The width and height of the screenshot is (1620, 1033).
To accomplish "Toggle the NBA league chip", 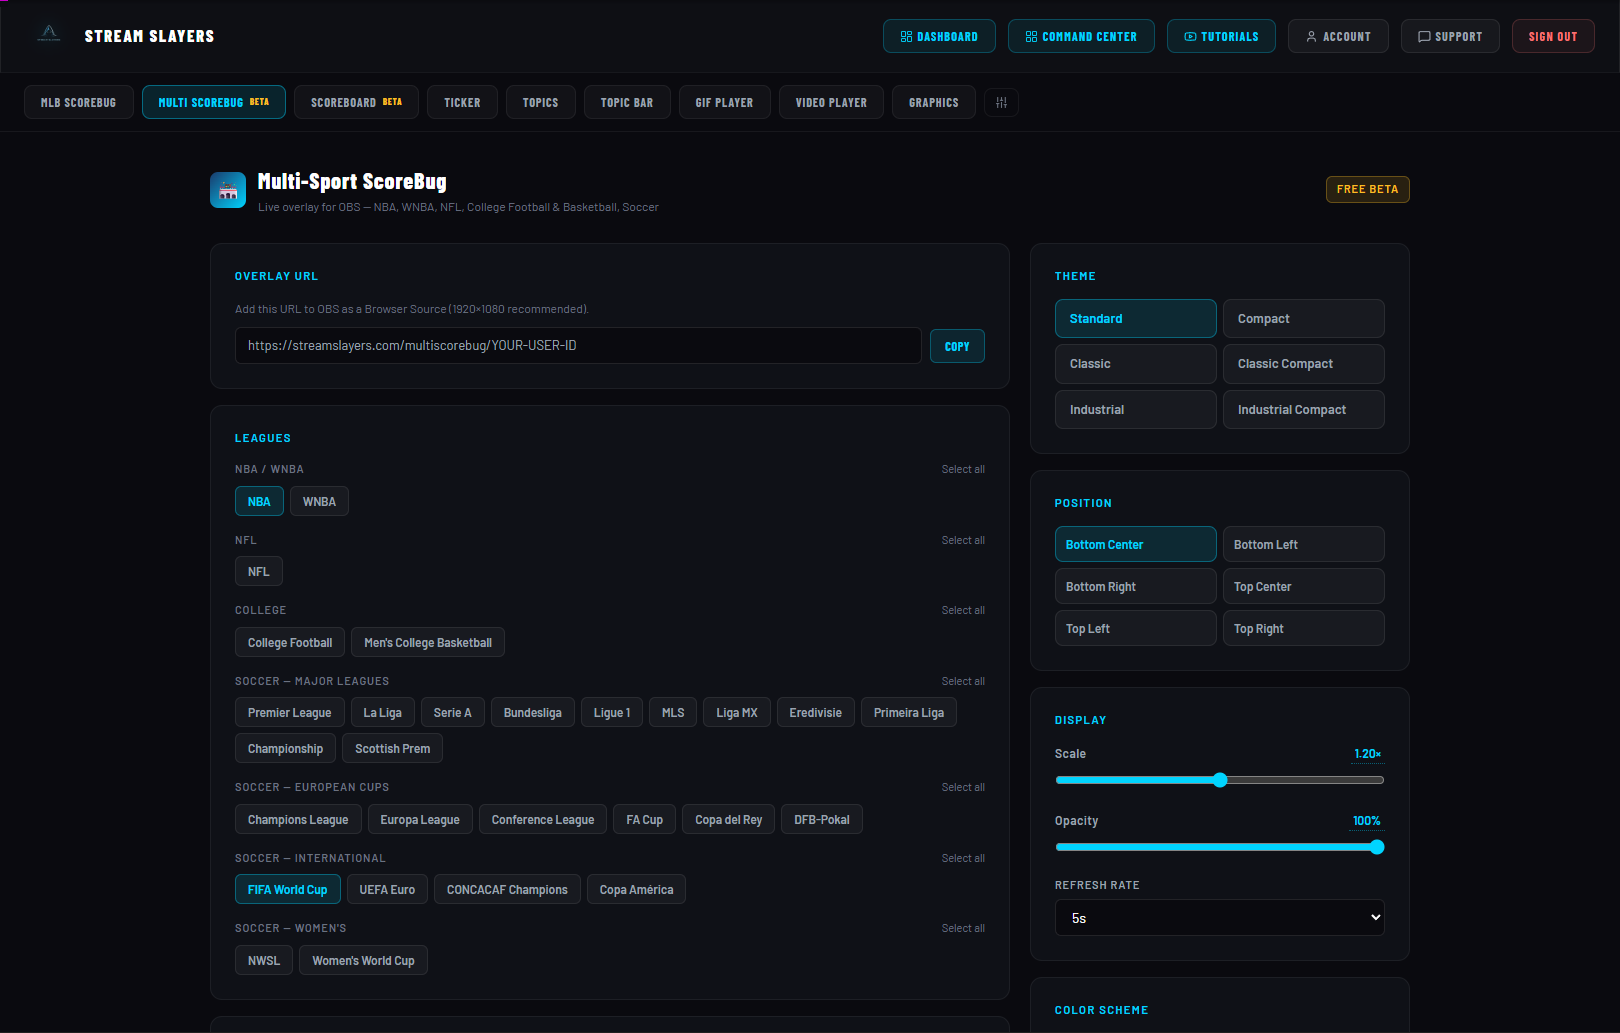I will click(259, 501).
